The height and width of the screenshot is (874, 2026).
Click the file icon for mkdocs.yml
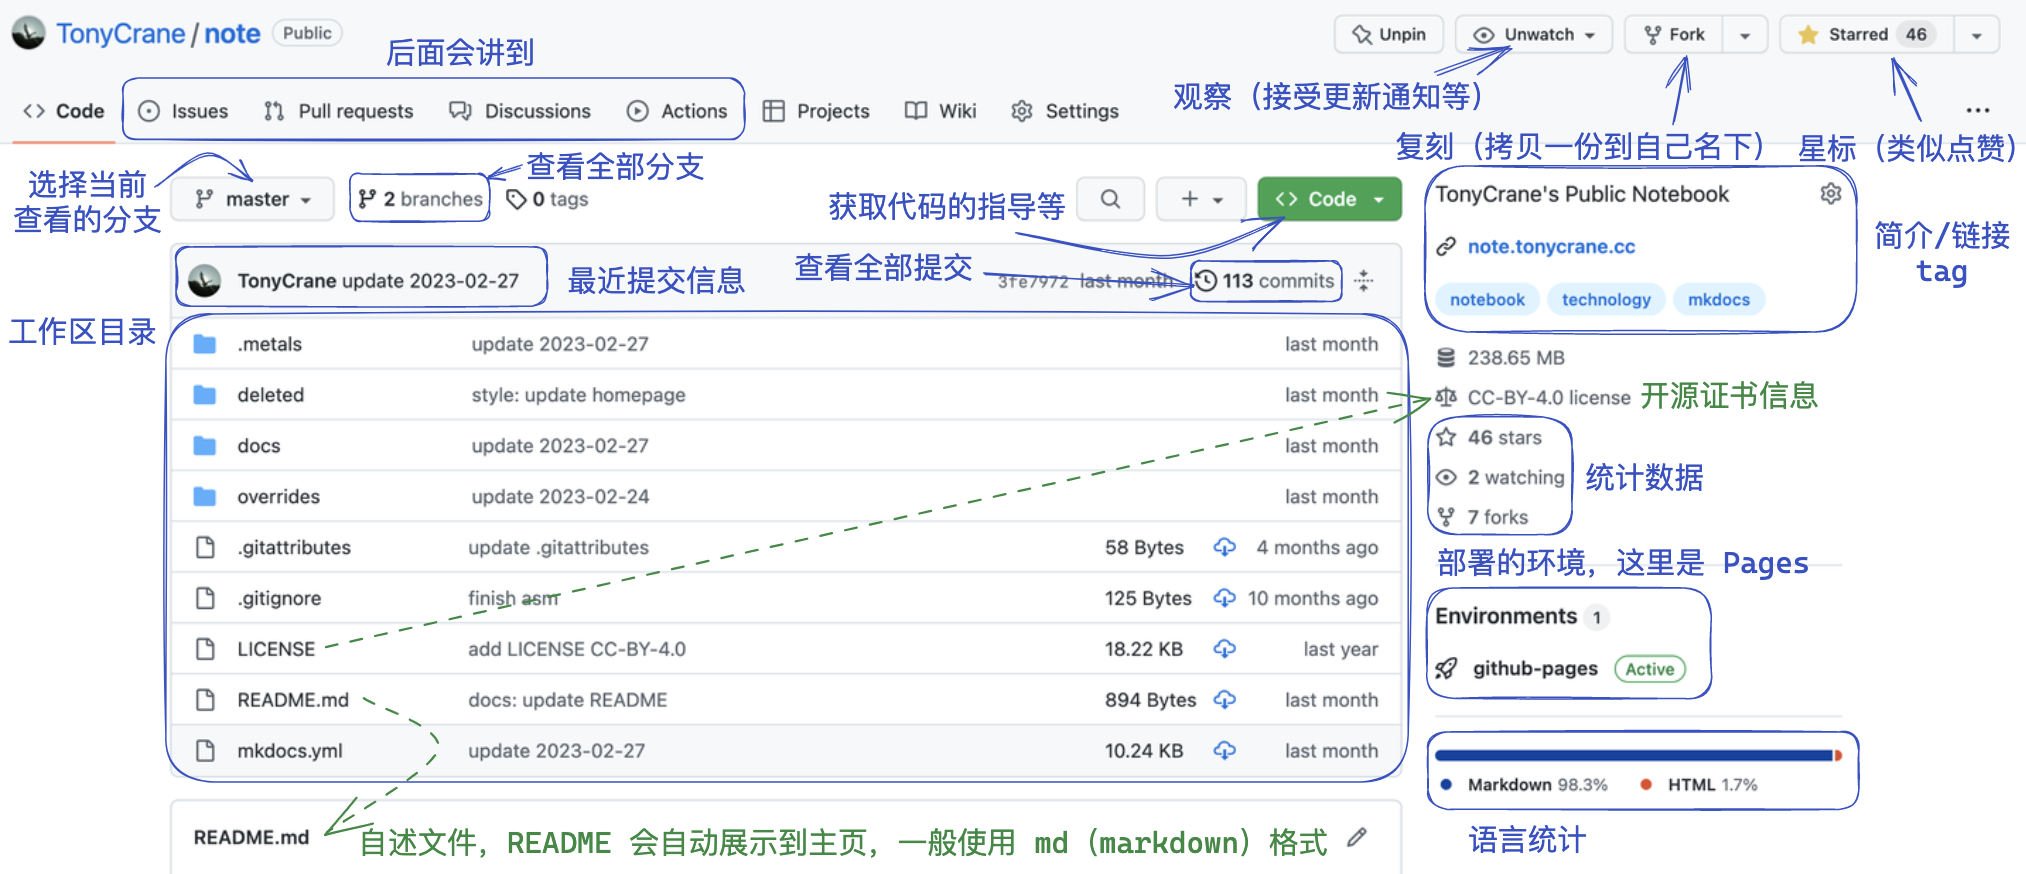[205, 751]
